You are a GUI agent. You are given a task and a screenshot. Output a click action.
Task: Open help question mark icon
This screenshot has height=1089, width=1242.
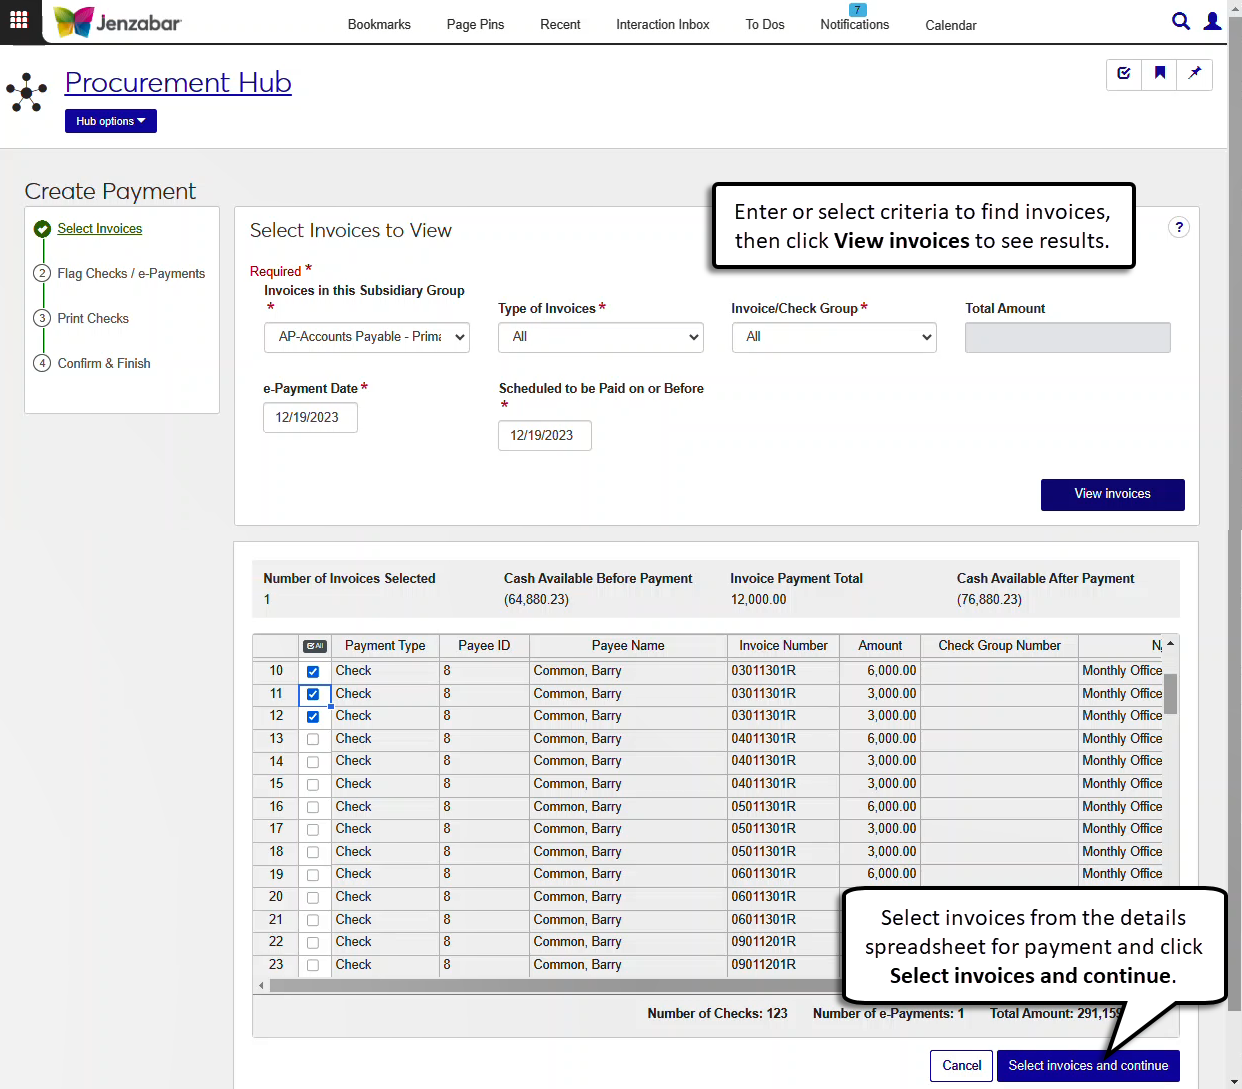click(1179, 227)
